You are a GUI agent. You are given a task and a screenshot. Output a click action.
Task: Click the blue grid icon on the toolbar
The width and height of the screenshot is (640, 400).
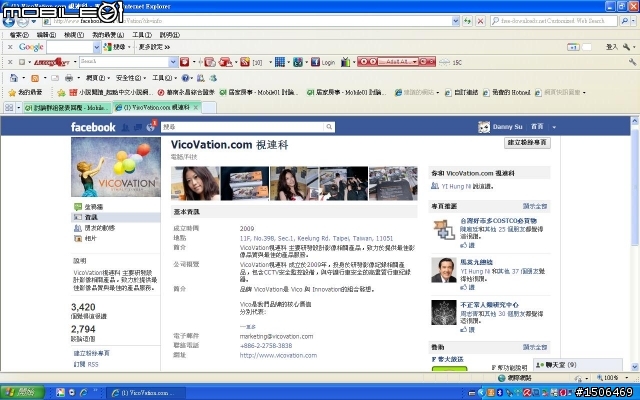(280, 62)
